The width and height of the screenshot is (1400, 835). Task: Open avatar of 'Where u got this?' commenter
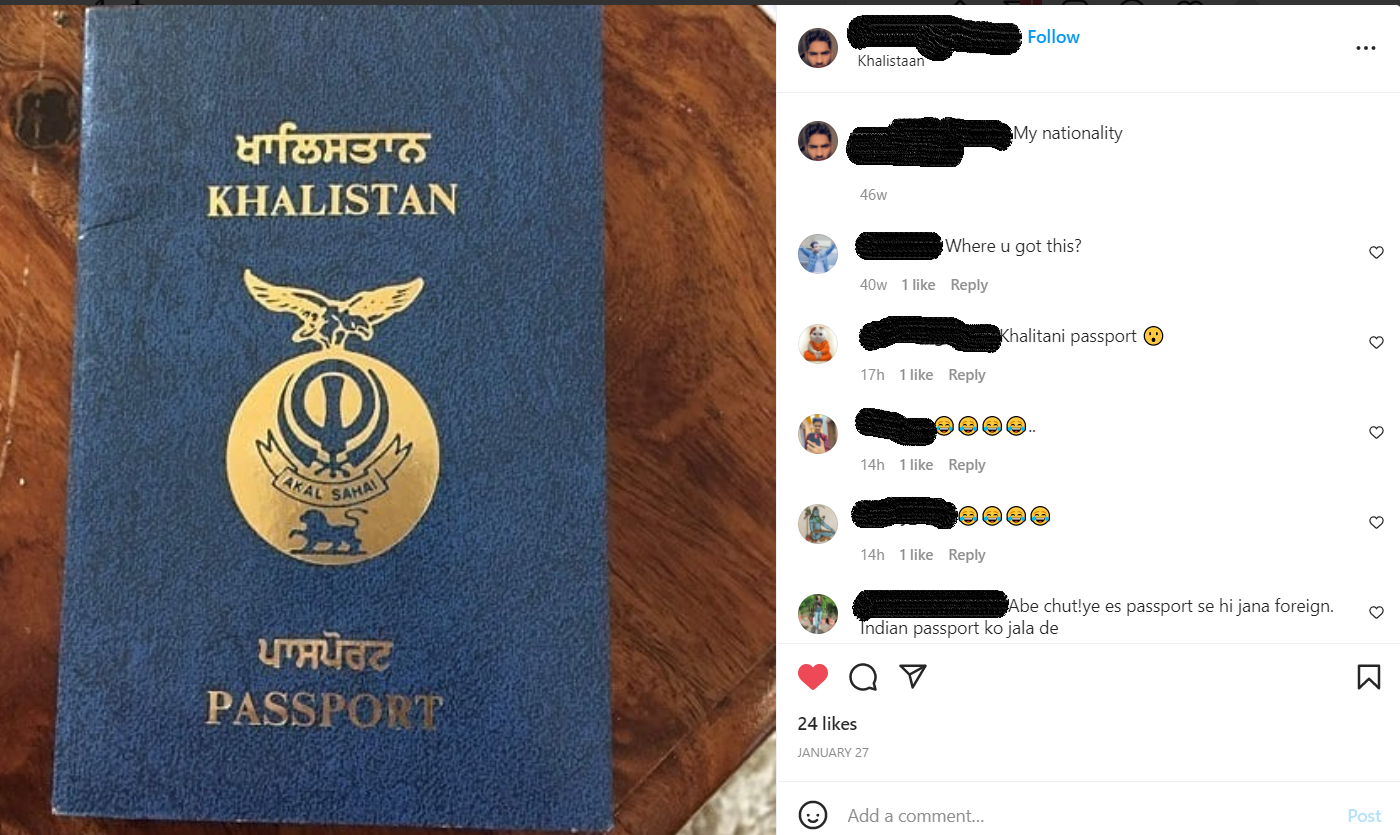pyautogui.click(x=818, y=254)
